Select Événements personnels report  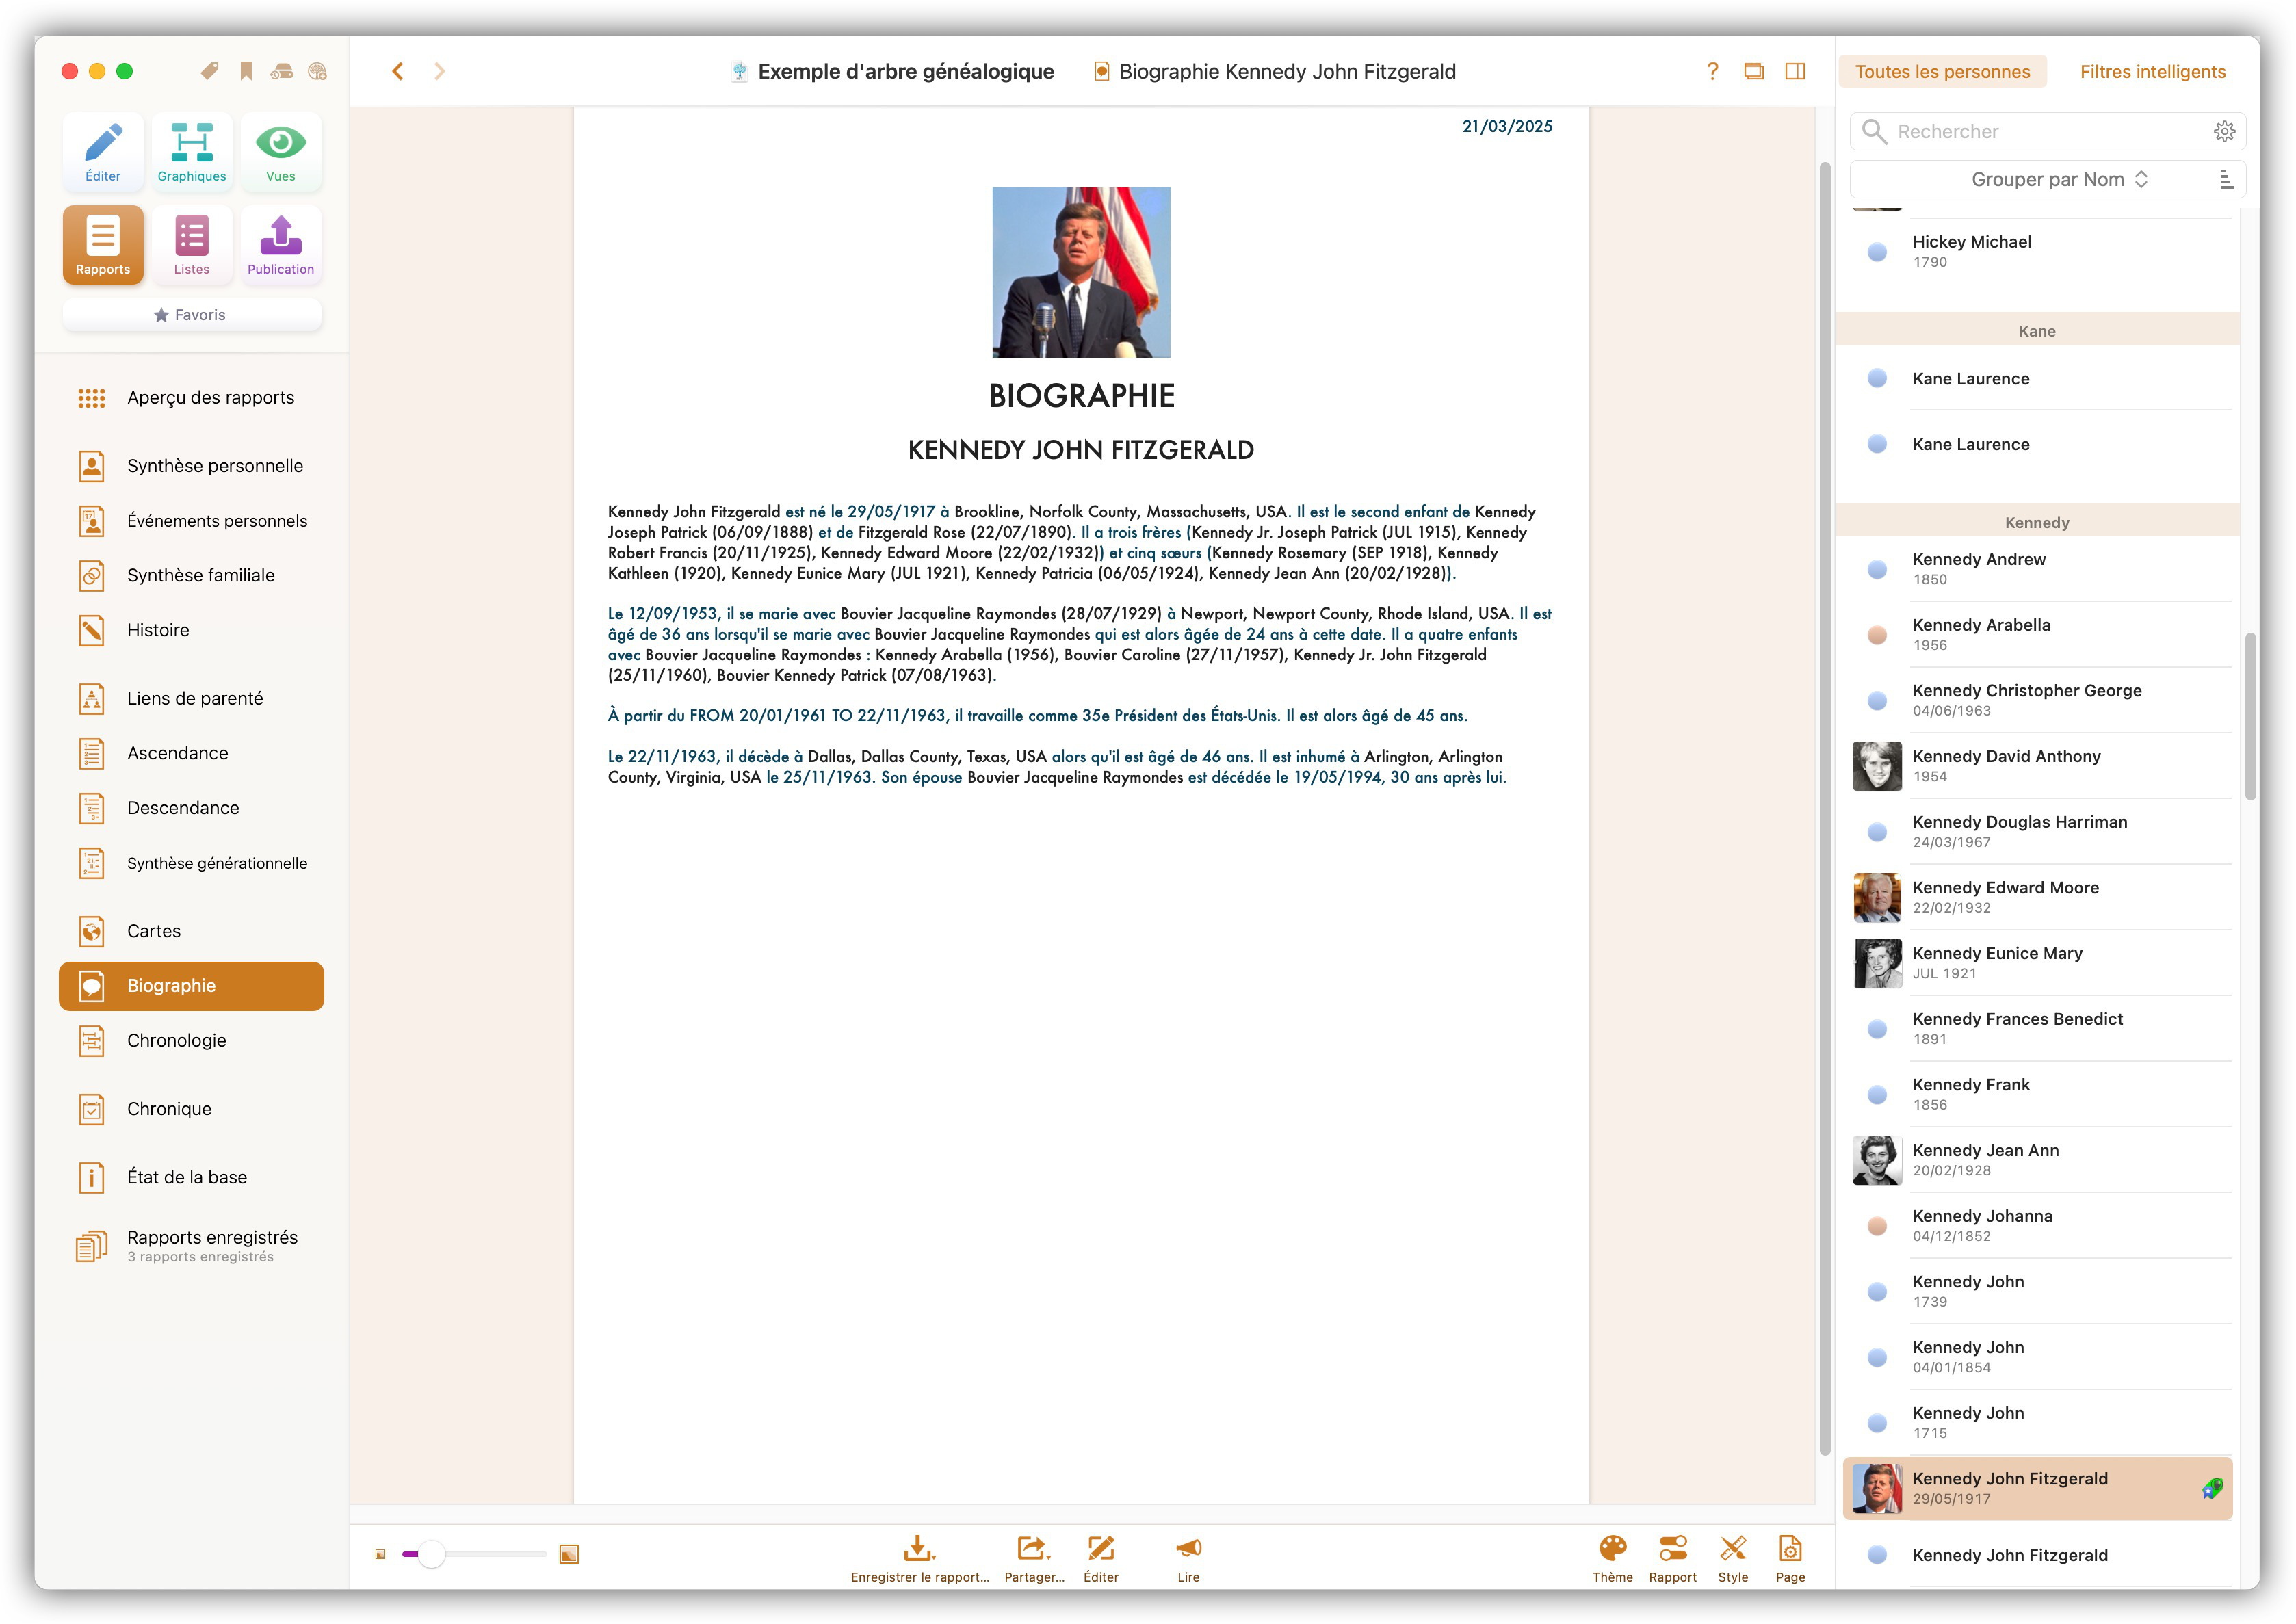192,521
